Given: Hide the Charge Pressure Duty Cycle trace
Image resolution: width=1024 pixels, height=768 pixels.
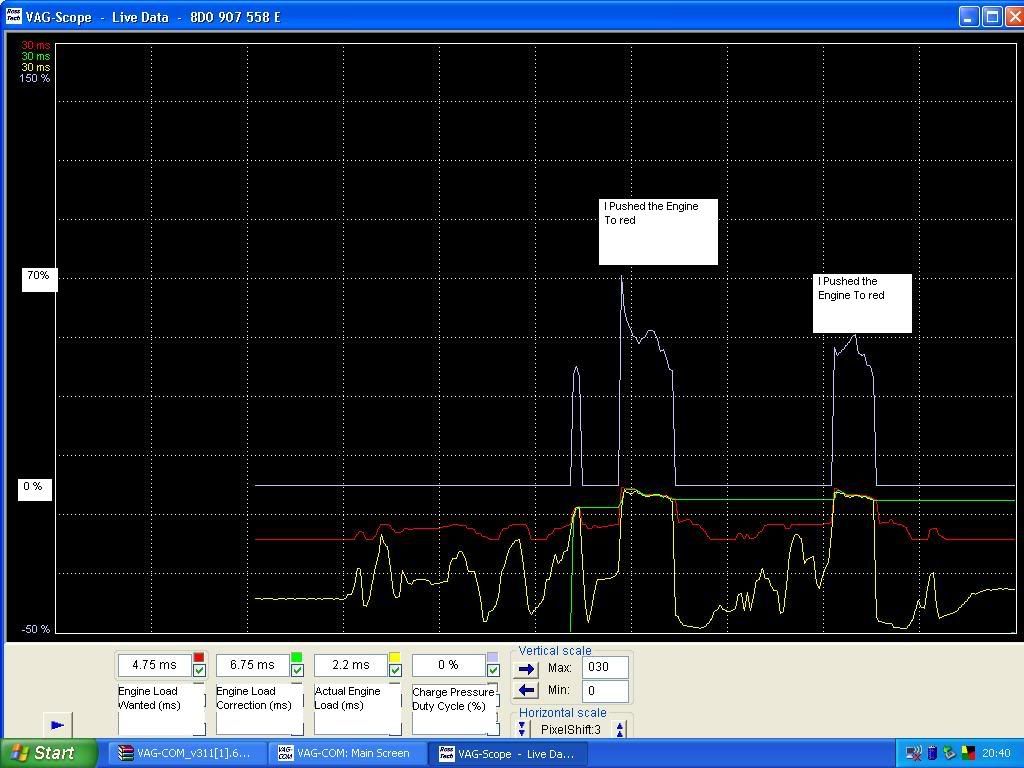Looking at the screenshot, I should tap(493, 670).
